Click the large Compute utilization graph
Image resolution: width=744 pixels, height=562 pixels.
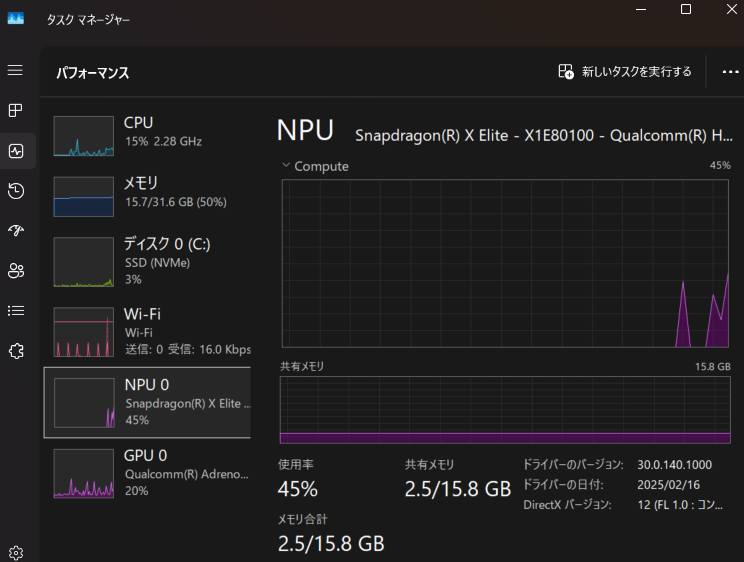pos(505,263)
